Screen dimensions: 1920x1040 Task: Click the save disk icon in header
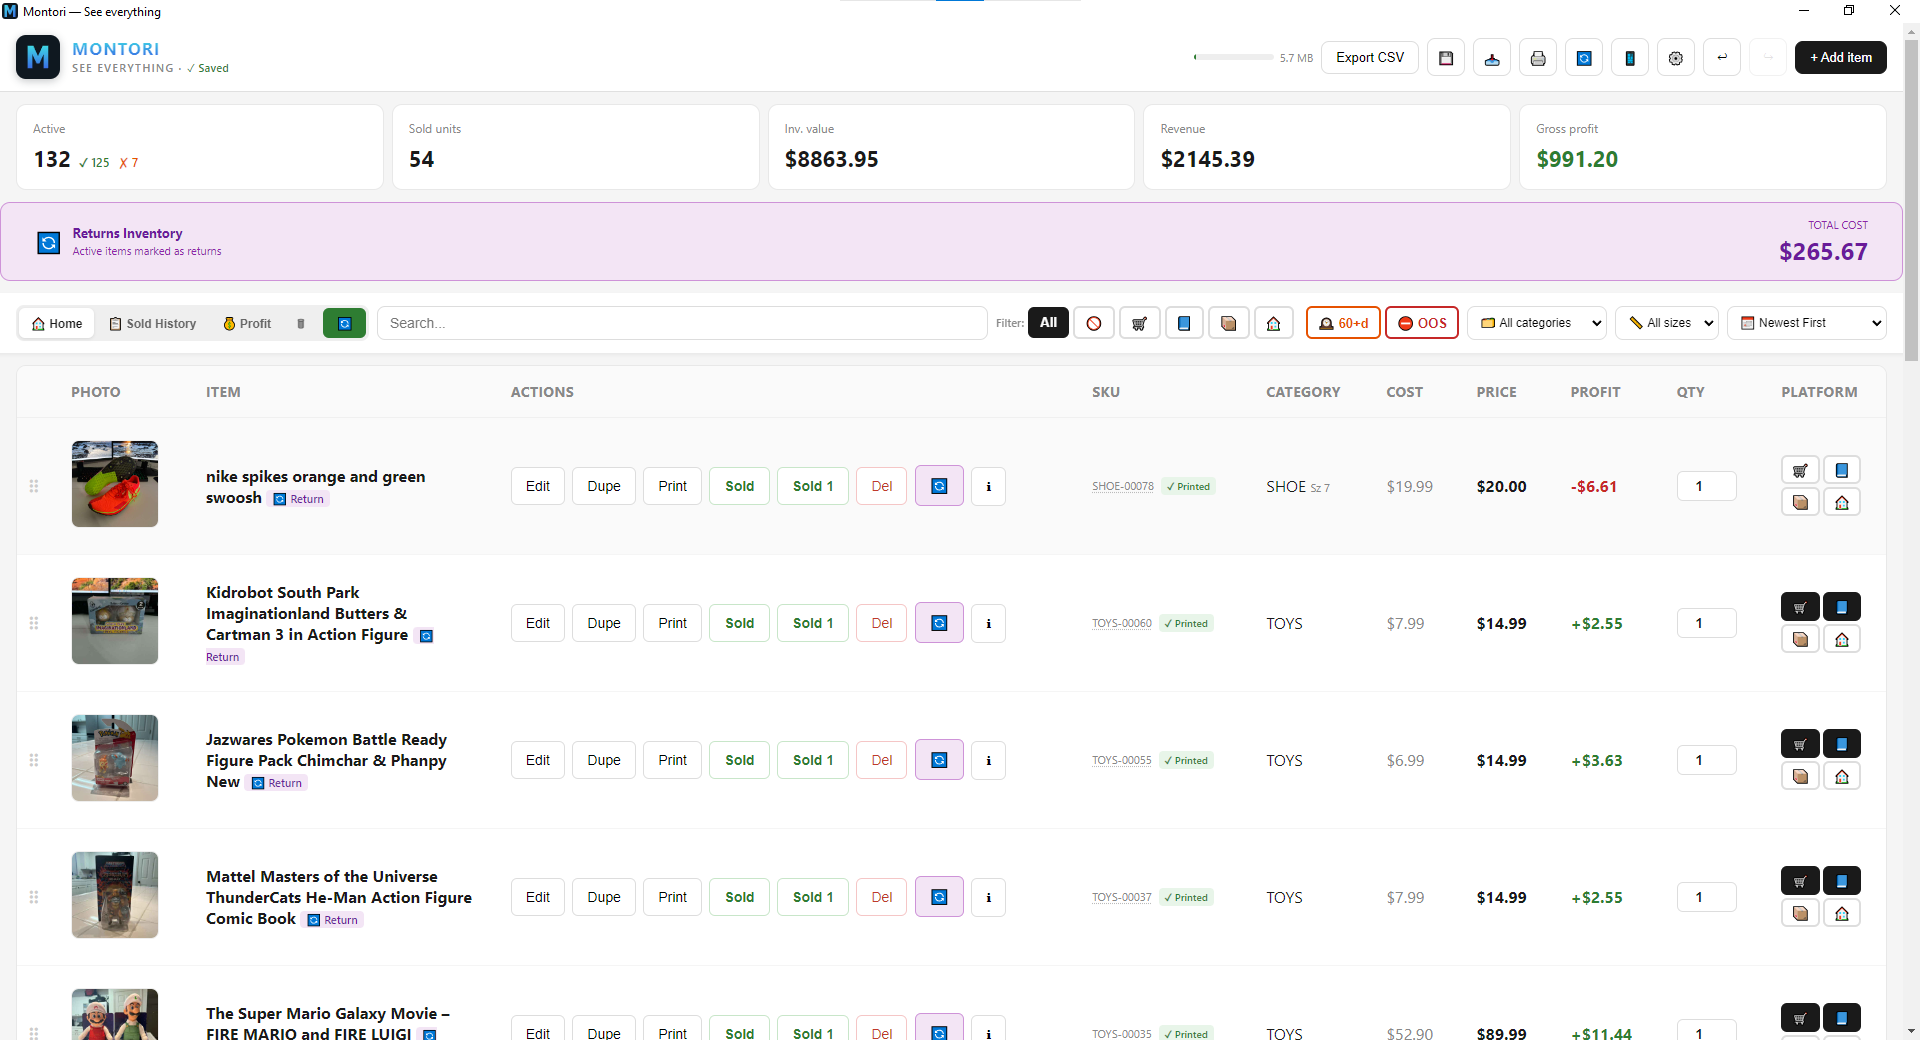pyautogui.click(x=1446, y=58)
